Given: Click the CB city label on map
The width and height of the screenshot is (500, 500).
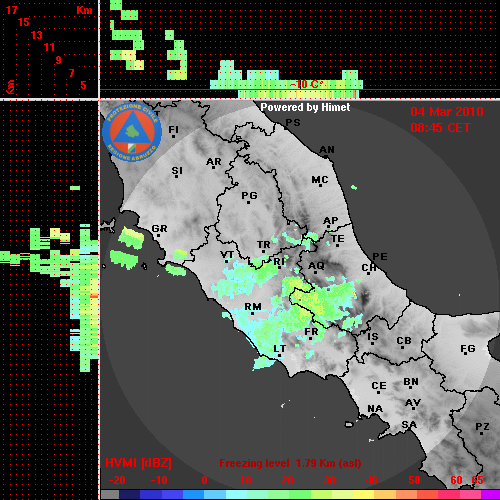Looking at the screenshot, I should click(404, 341).
